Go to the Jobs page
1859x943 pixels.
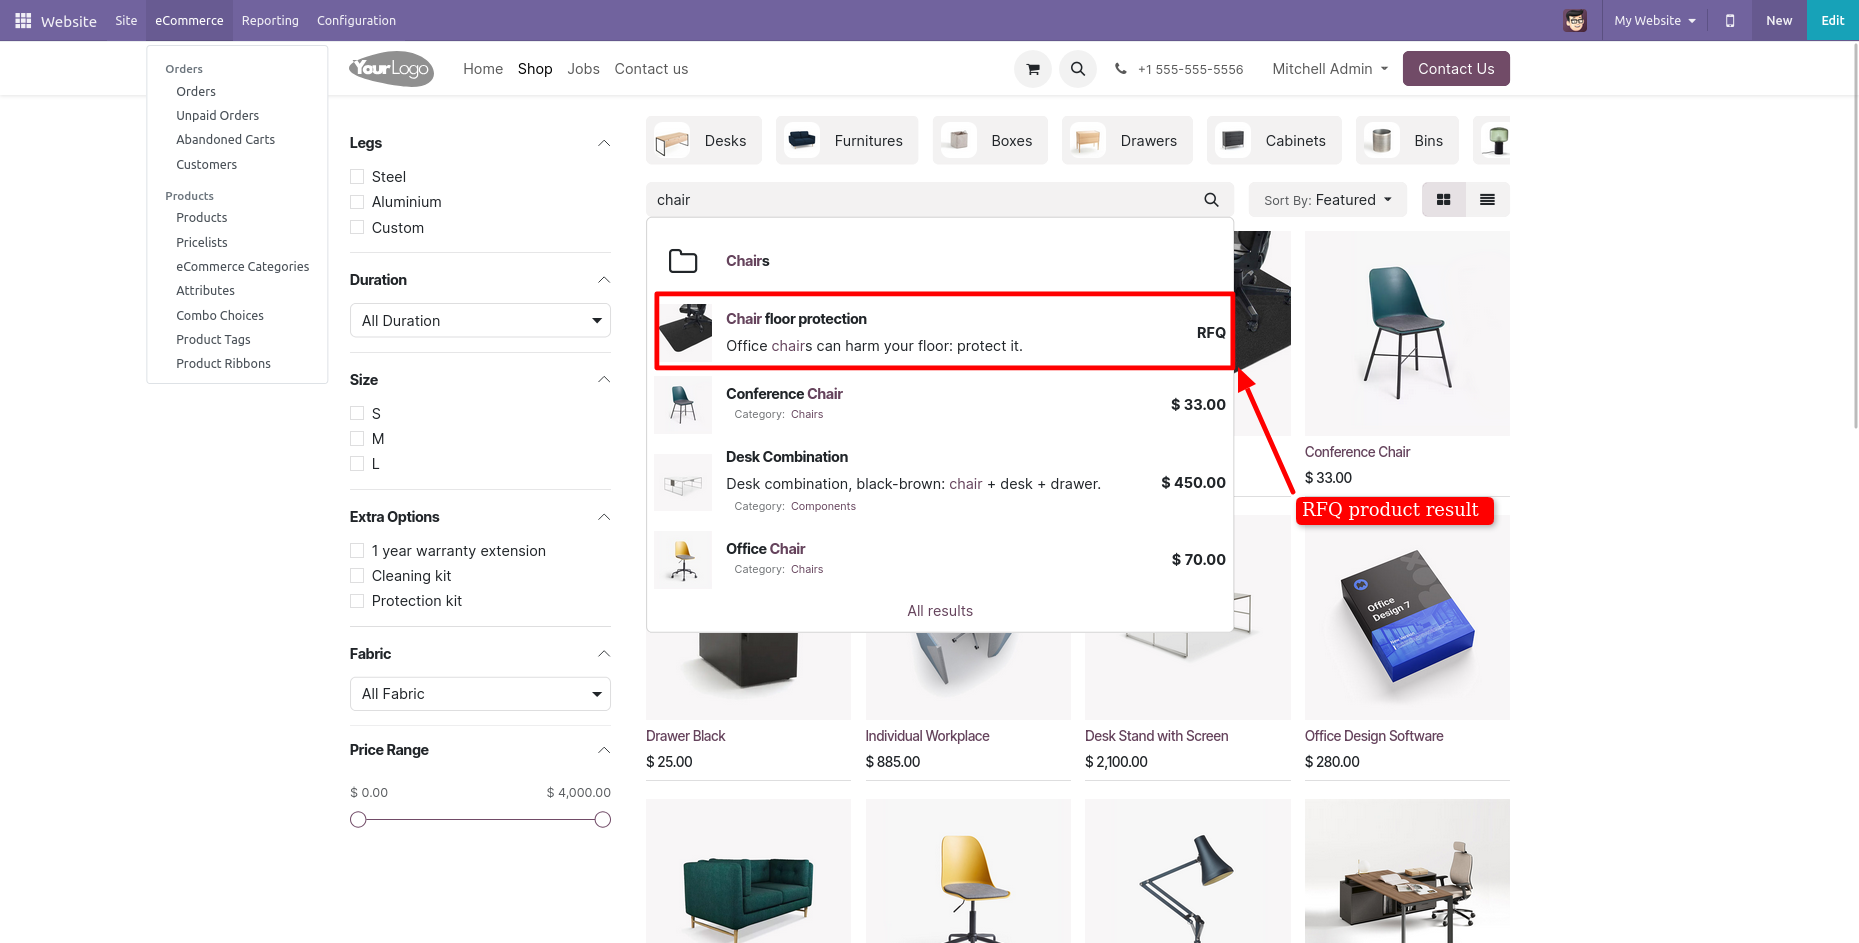583,69
